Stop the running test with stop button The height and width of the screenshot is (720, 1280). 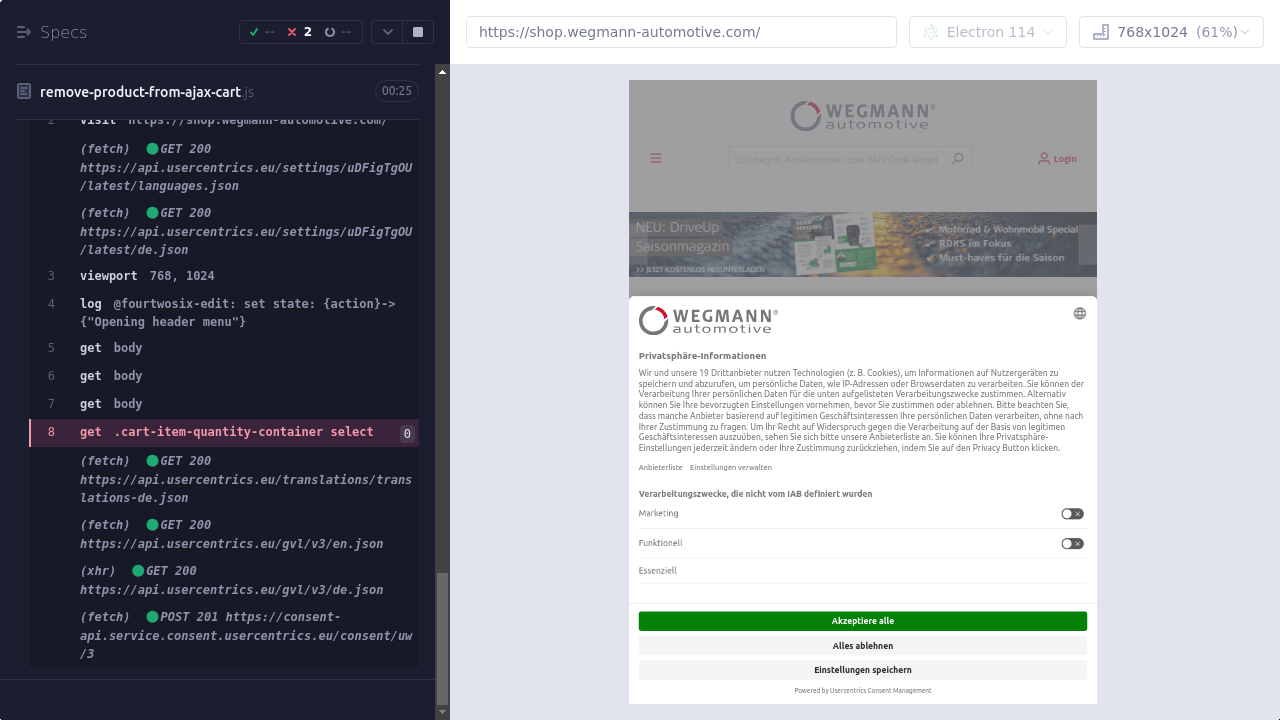click(417, 32)
